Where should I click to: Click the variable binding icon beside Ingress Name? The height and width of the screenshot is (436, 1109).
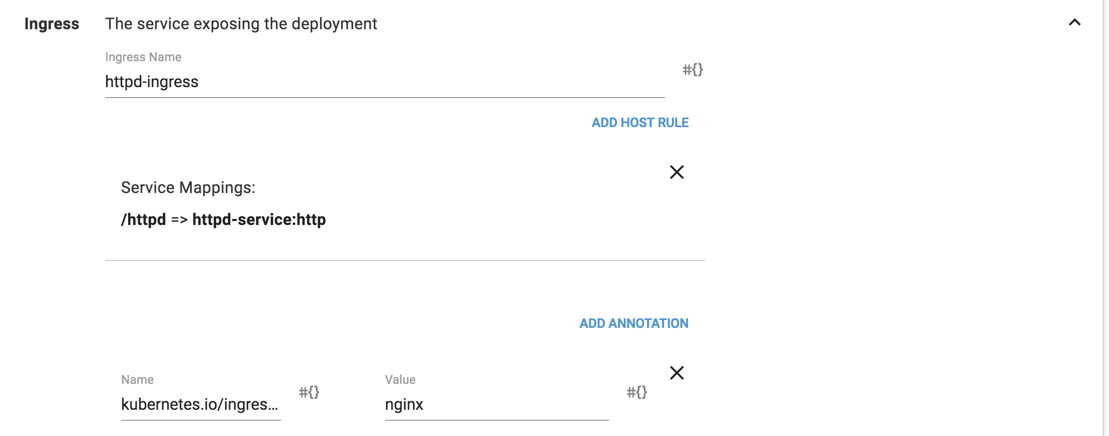(692, 70)
